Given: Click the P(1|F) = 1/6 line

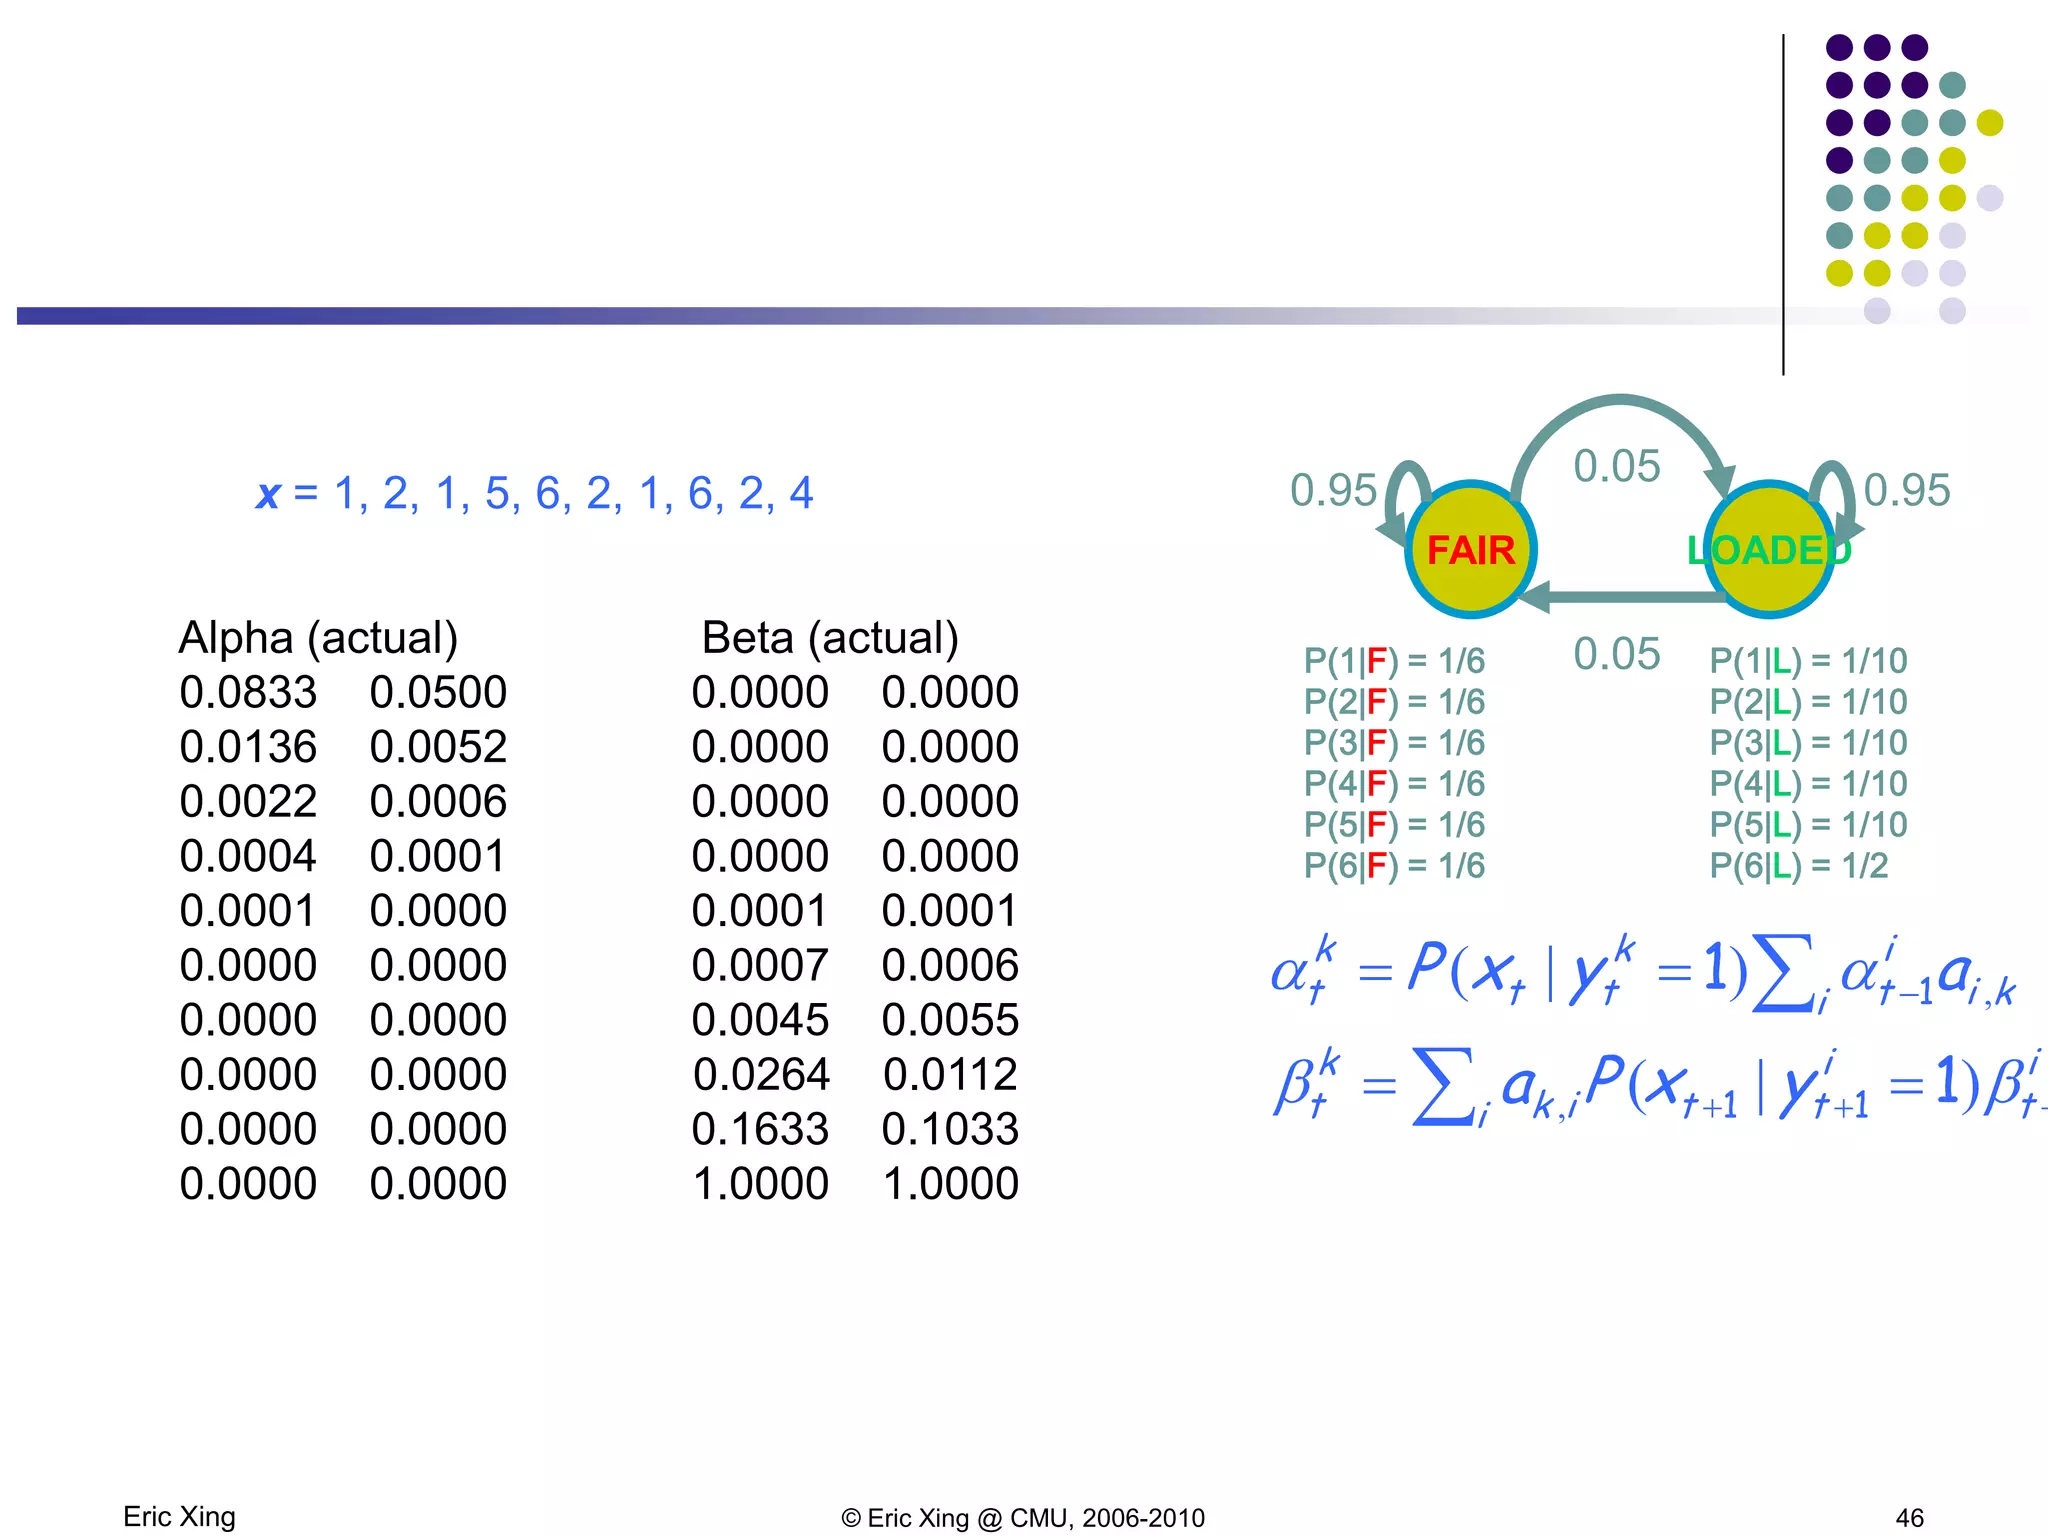Looking at the screenshot, I should tap(1394, 661).
